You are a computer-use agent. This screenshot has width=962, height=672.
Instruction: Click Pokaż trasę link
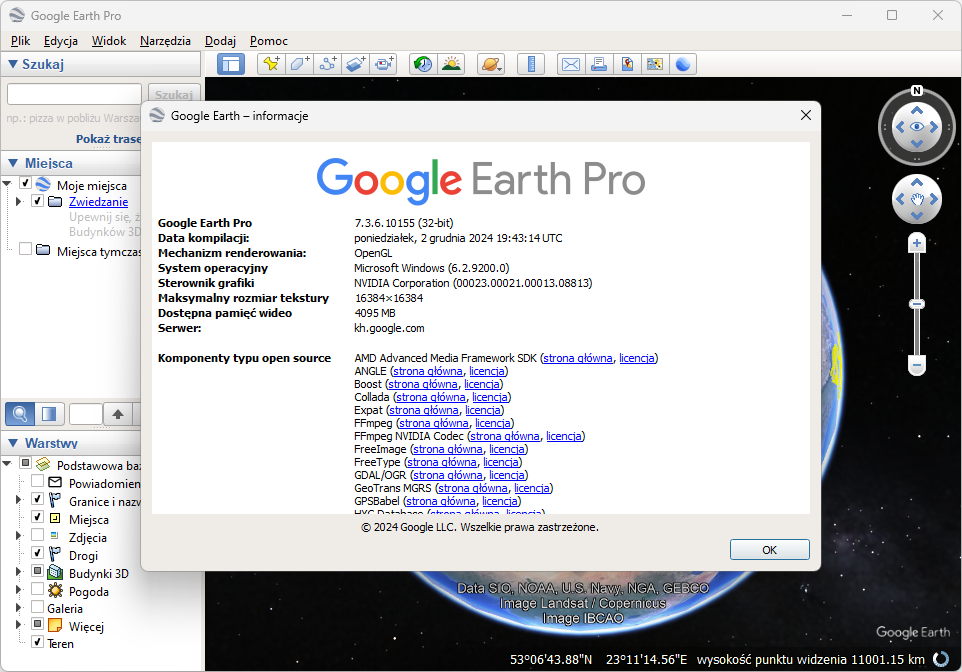109,139
